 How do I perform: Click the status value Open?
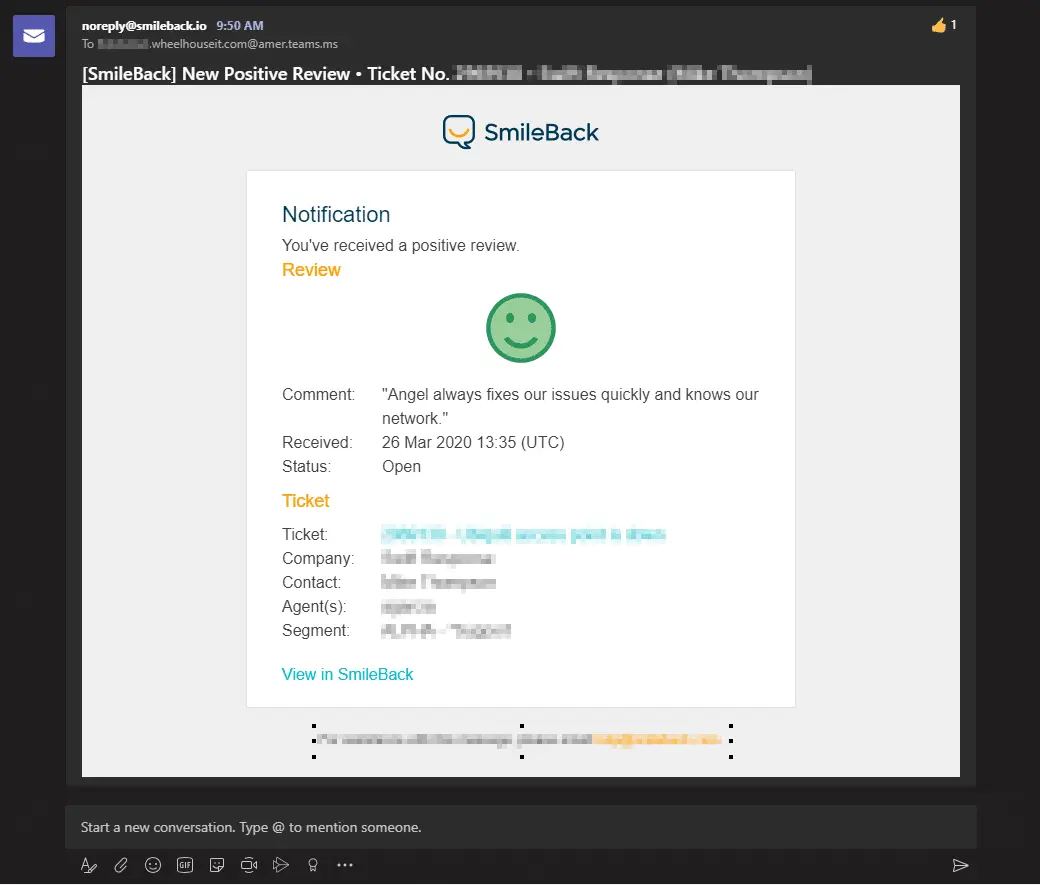(401, 466)
